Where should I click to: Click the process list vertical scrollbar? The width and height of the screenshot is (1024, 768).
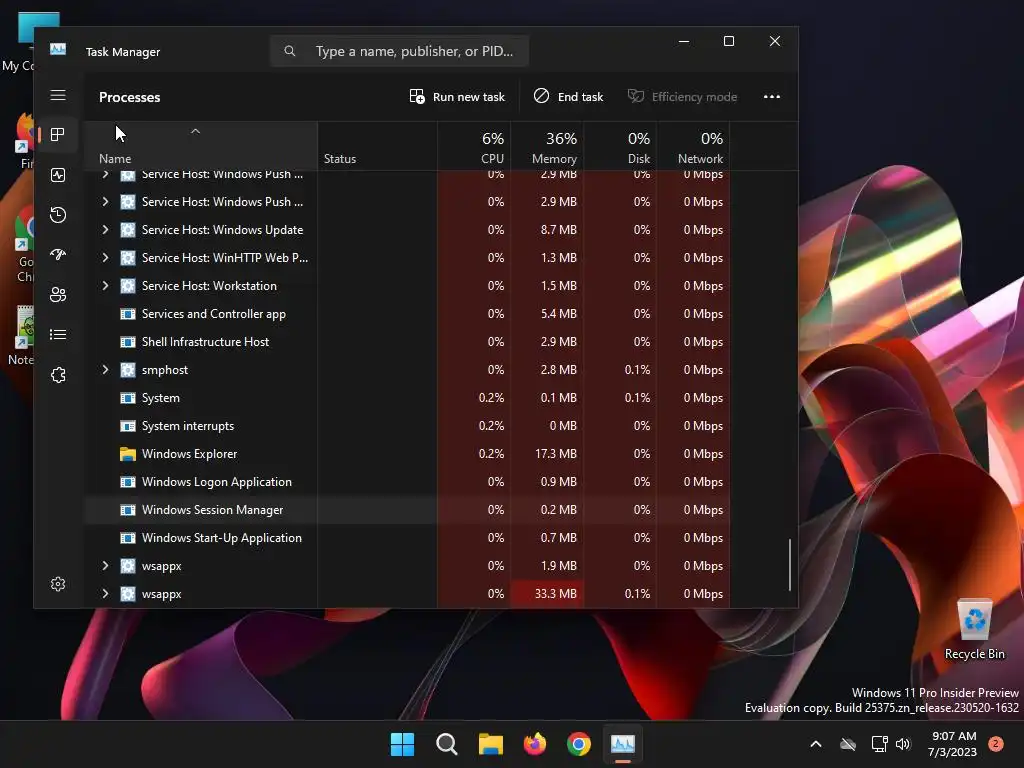790,565
